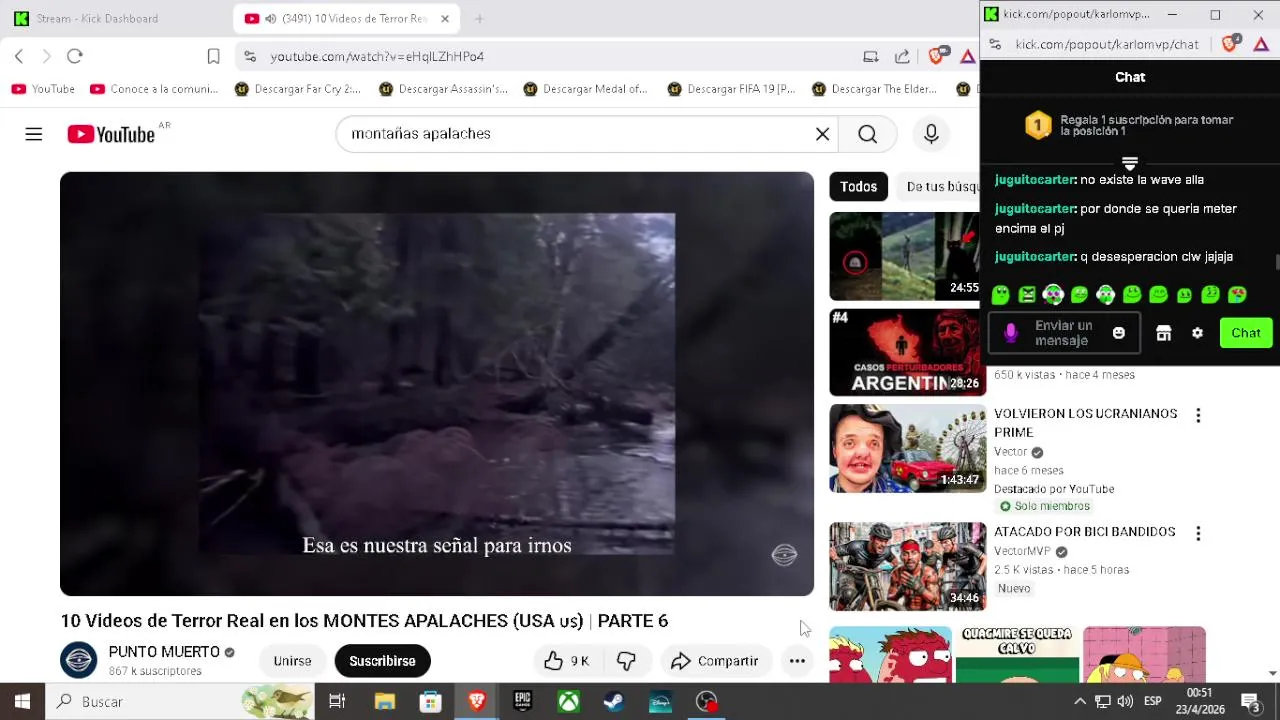Start voice search with the microphone
This screenshot has width=1280, height=720.
point(931,134)
